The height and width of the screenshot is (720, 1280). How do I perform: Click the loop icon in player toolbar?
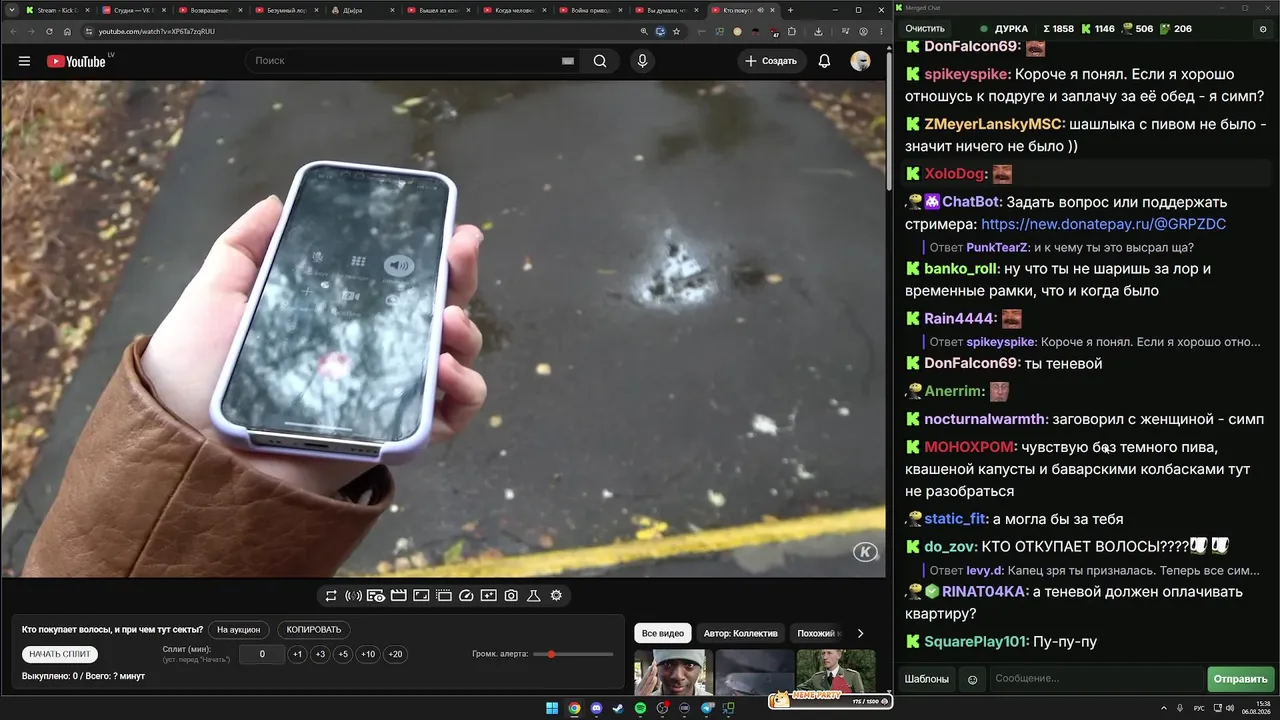331,596
